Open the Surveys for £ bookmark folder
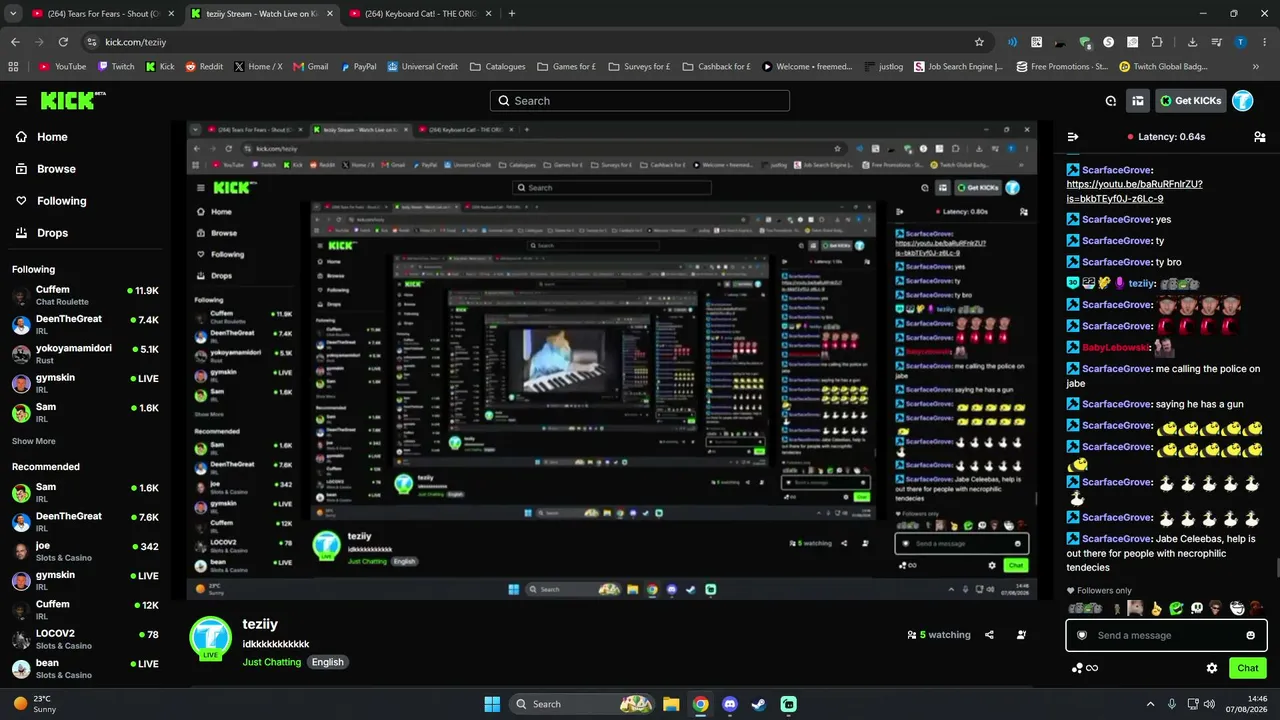This screenshot has height=720, width=1280. point(638,67)
